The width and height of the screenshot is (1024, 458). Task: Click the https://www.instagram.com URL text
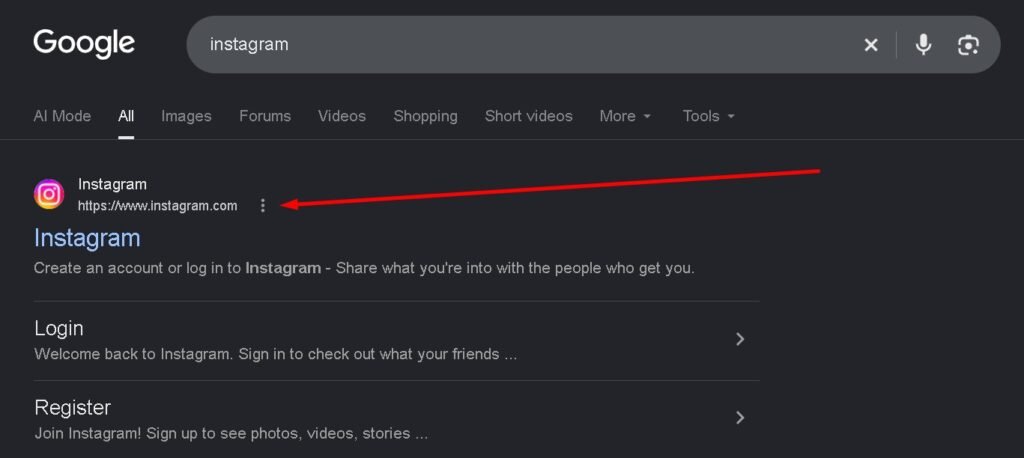pyautogui.click(x=157, y=206)
